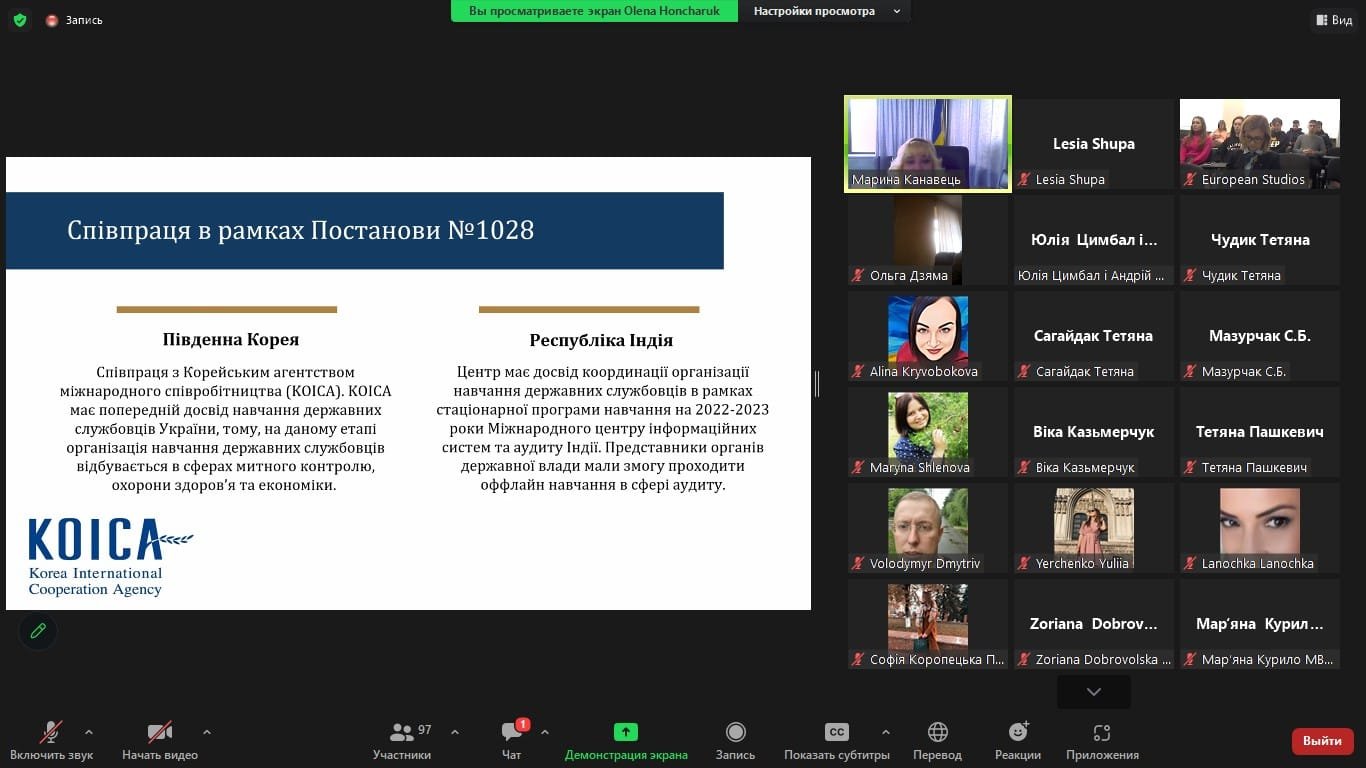Open the Вид view layout menu
The image size is (1366, 768).
(1334, 20)
